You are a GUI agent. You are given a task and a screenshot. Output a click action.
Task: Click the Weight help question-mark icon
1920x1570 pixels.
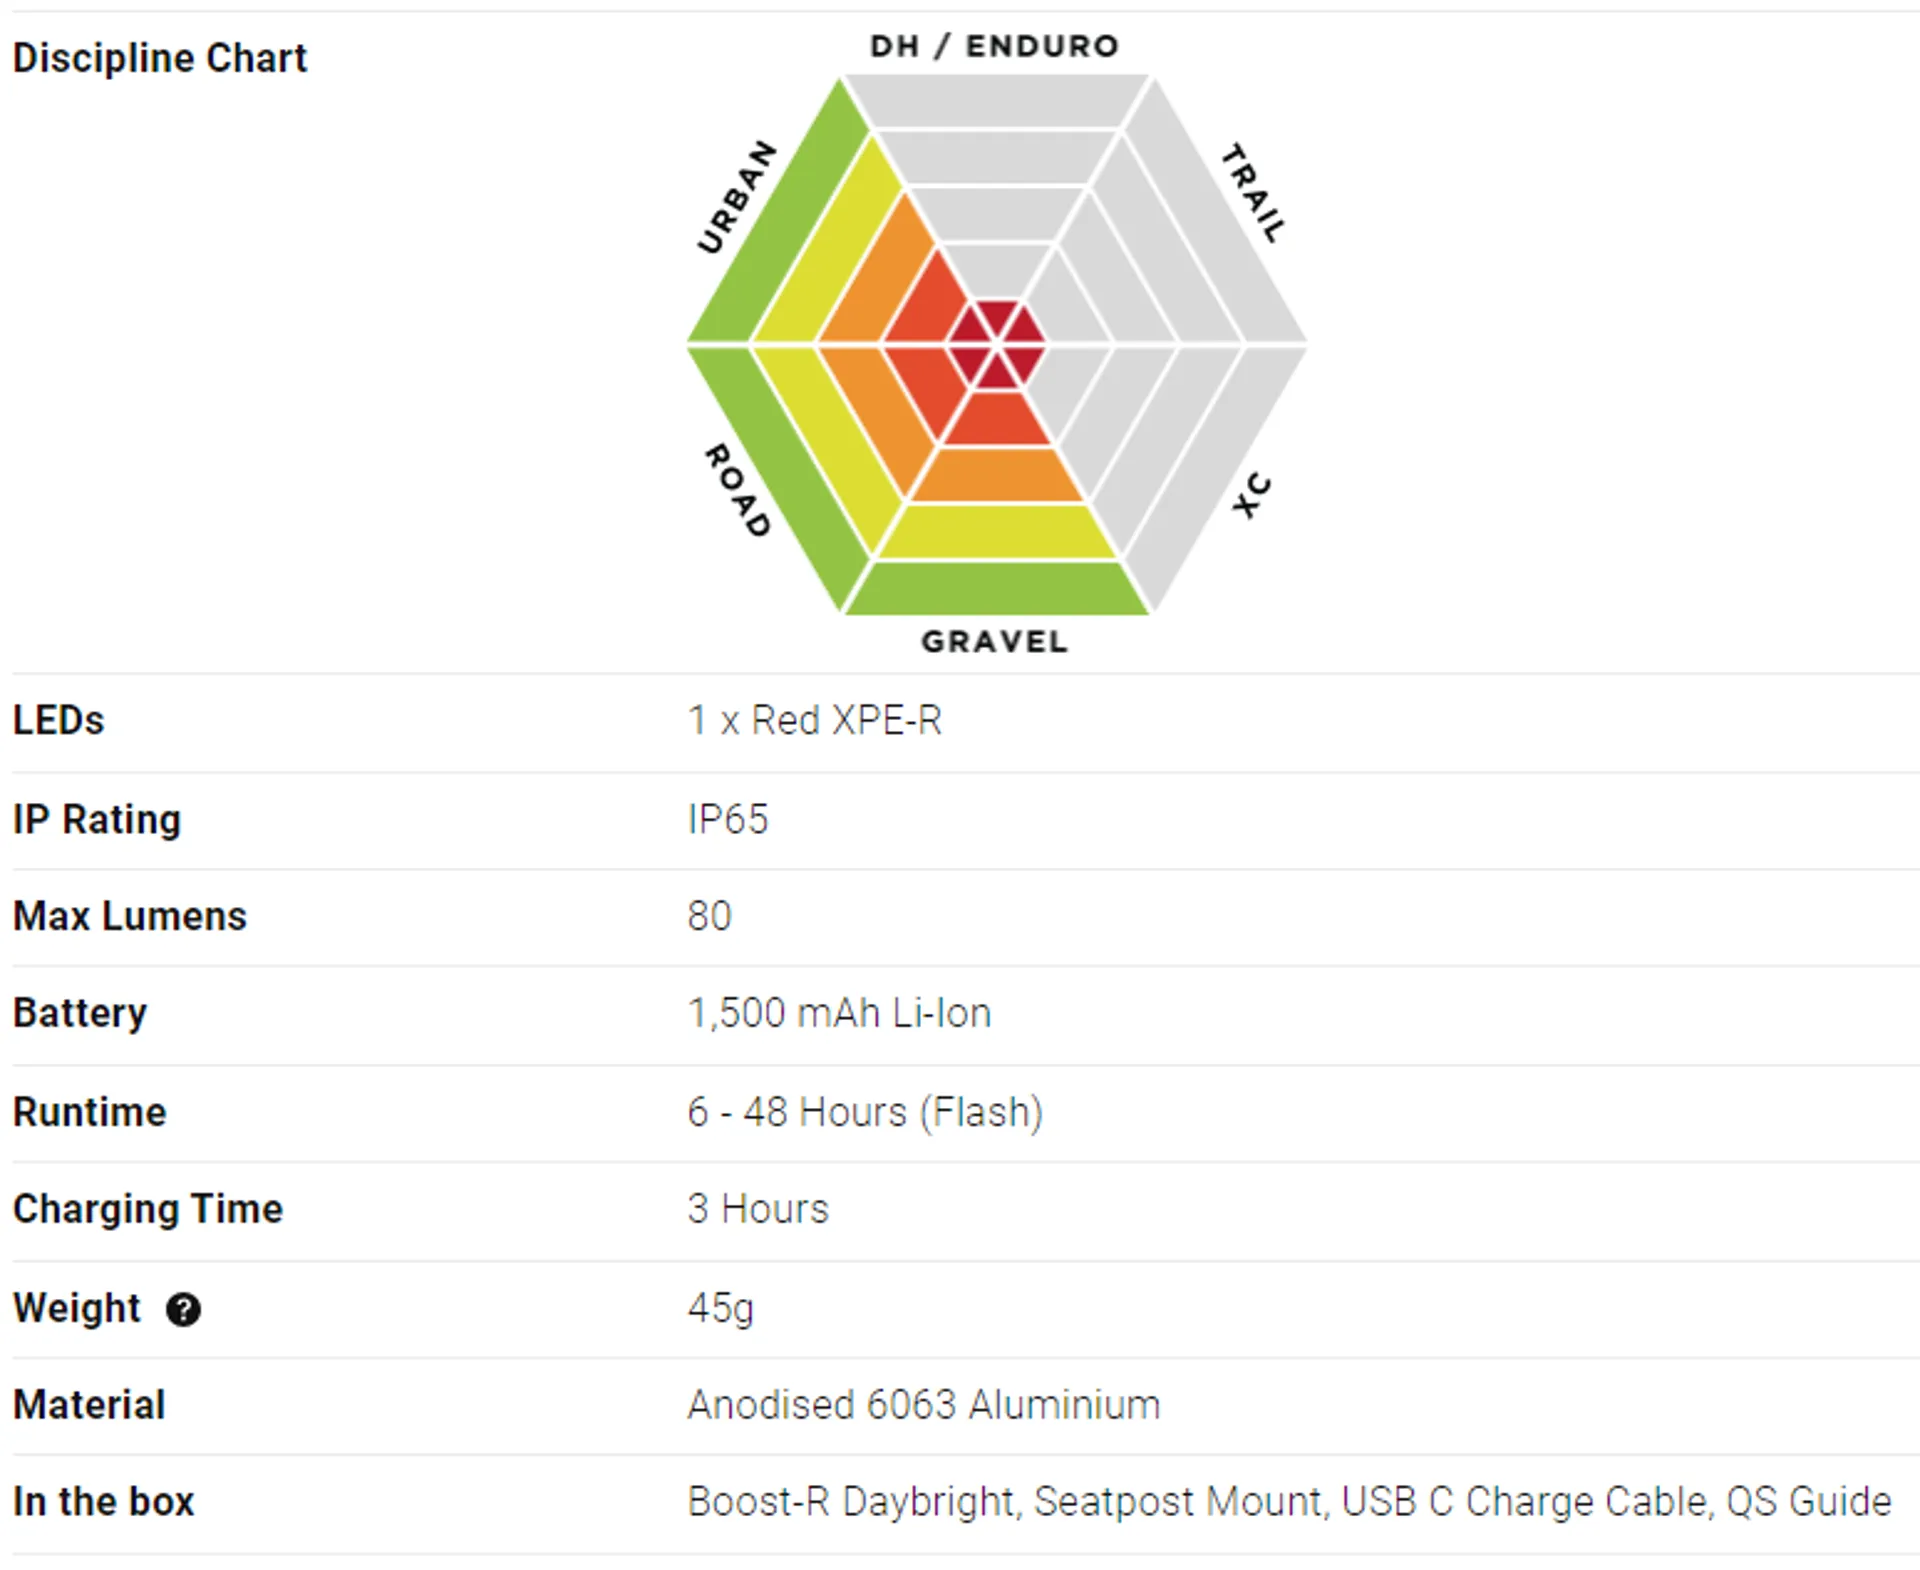(183, 1309)
